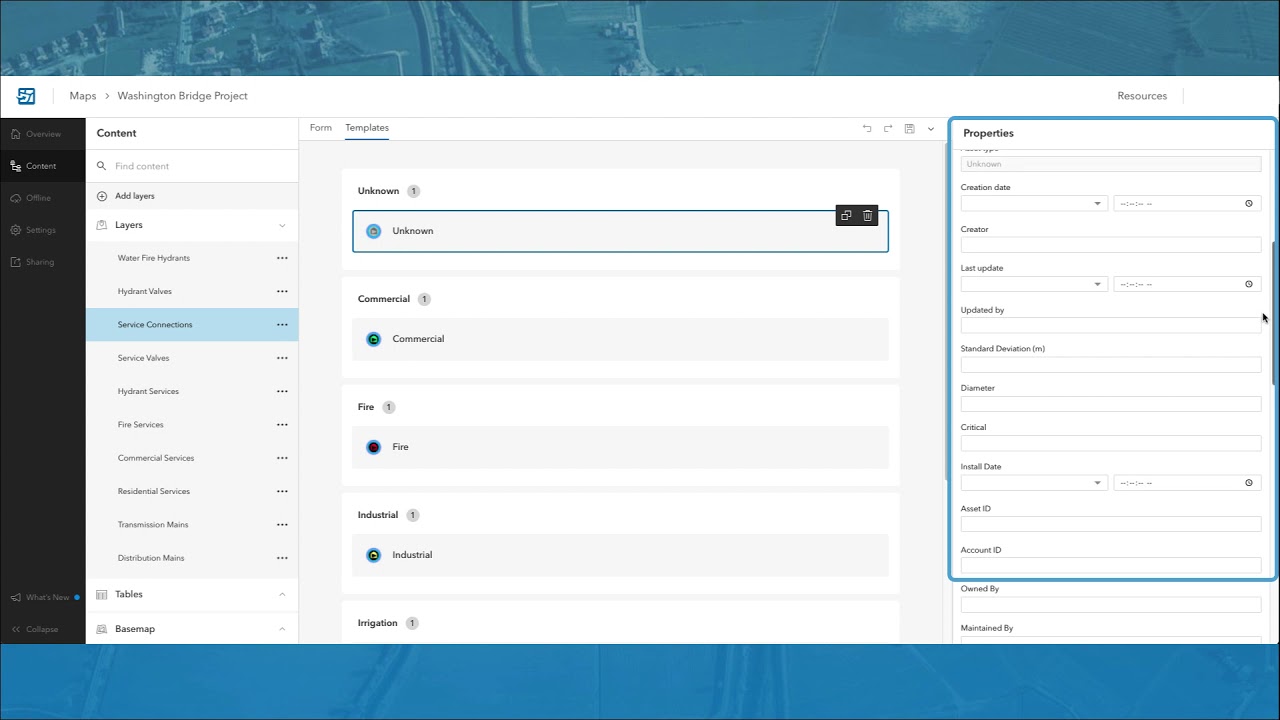
Task: Click the Creation date time clock icon
Action: click(x=1249, y=203)
